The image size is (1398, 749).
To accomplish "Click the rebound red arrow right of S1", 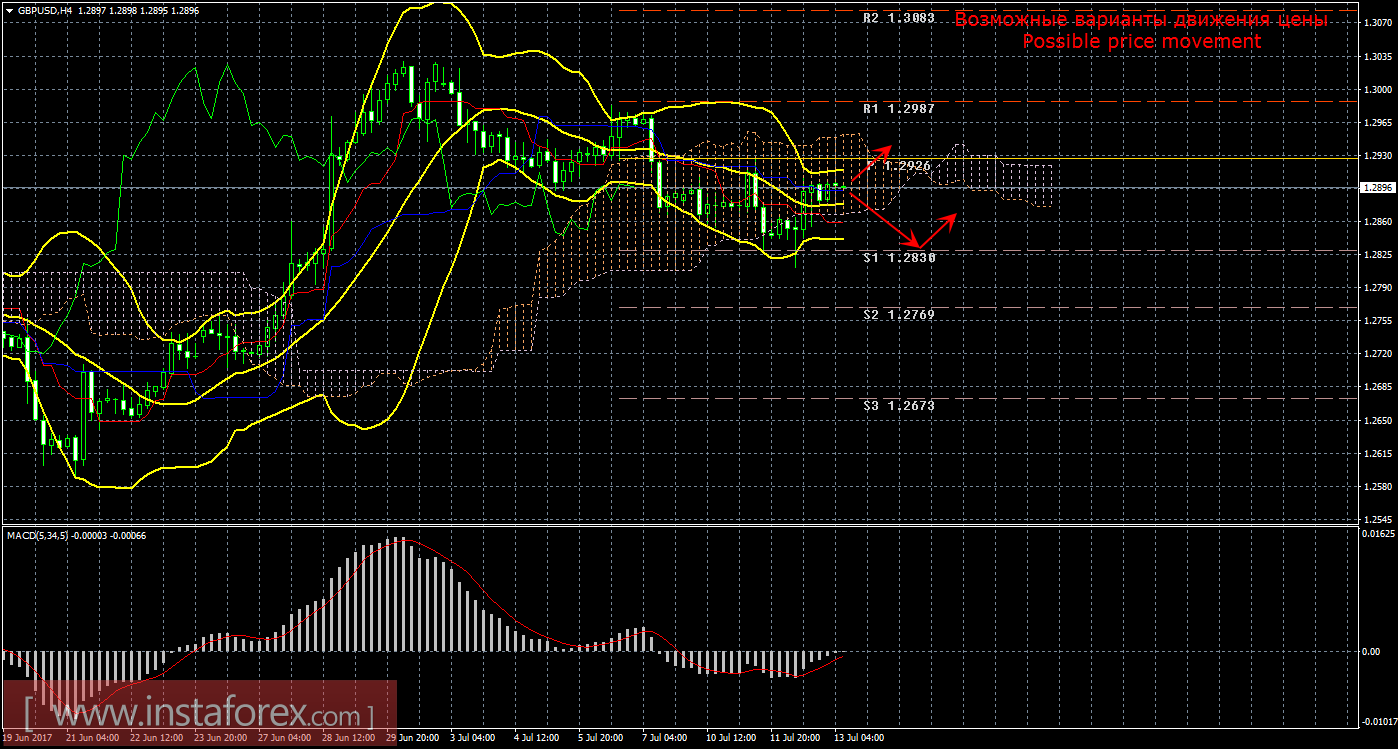I will 940,229.
